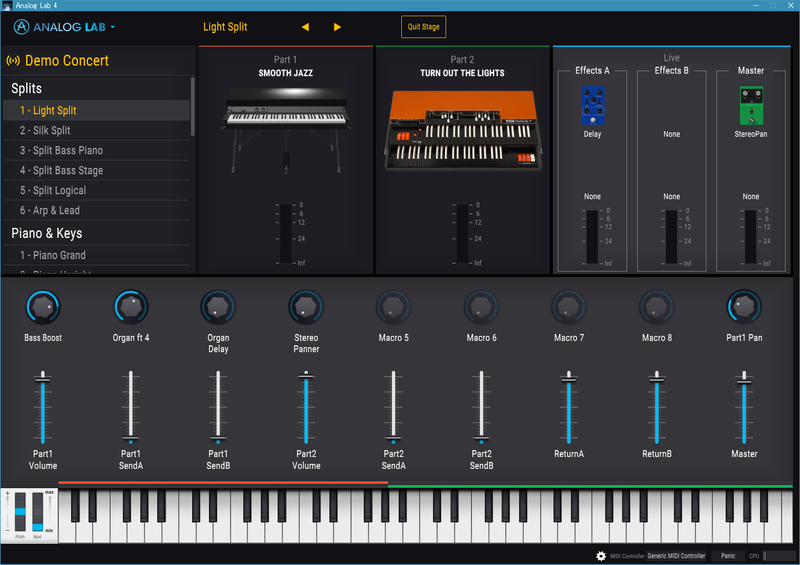Click the Part2 SendB fader
This screenshot has width=800, height=565.
tap(481, 407)
